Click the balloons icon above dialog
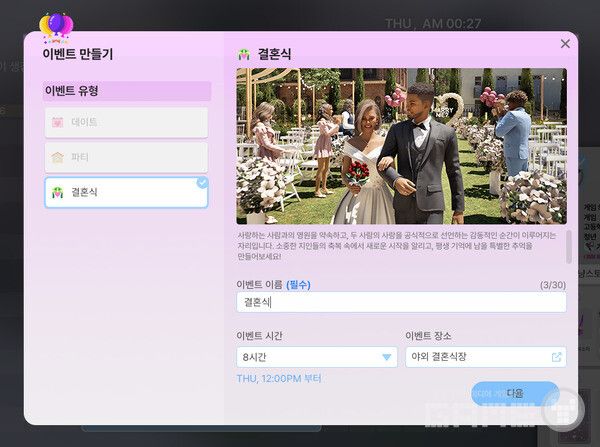The image size is (600, 447). click(56, 27)
